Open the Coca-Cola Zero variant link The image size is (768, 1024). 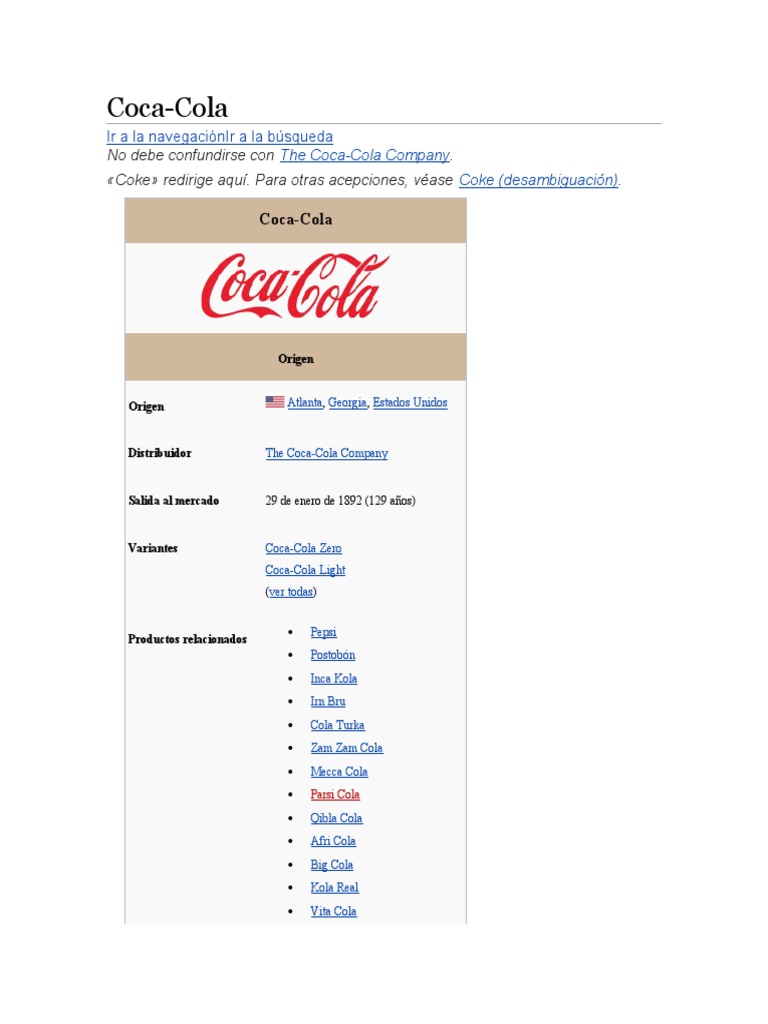(x=303, y=548)
